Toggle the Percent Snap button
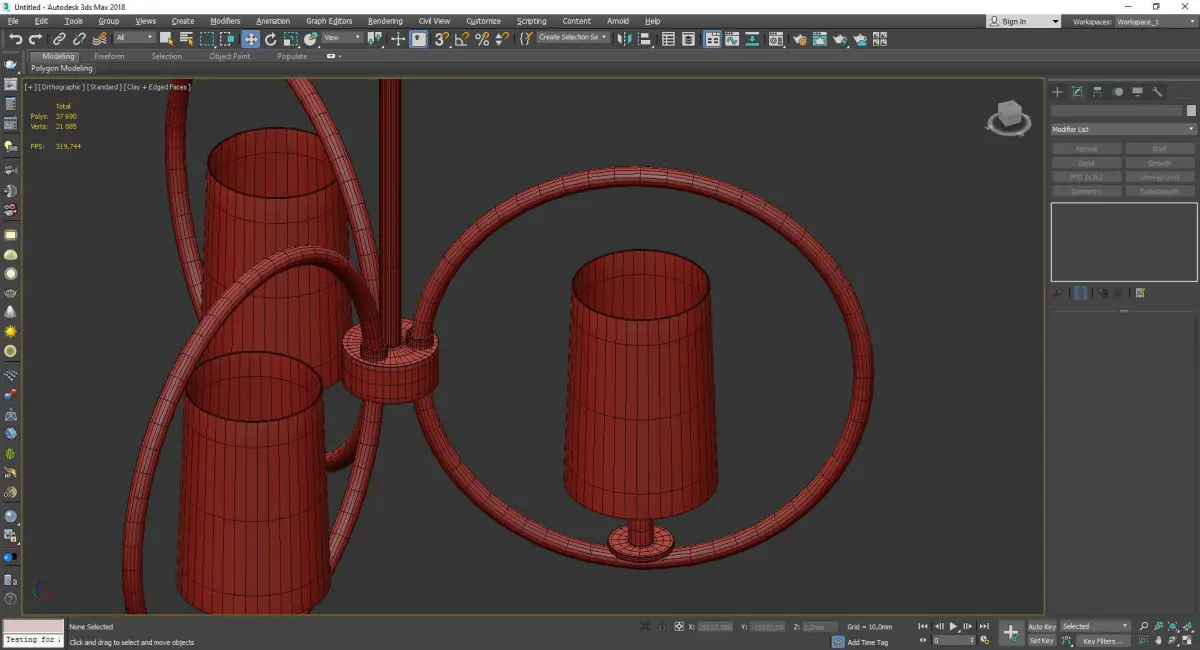 click(x=482, y=39)
